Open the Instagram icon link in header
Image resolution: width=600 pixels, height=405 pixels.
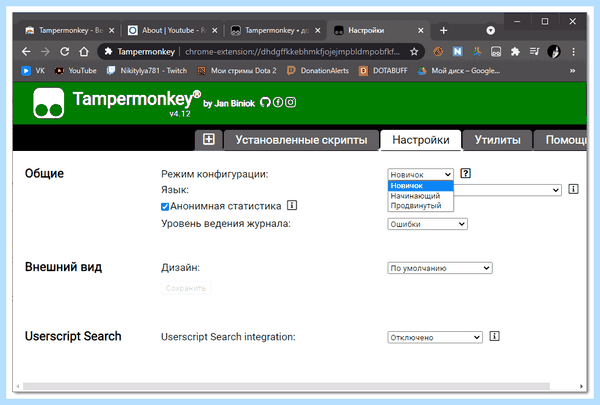290,103
